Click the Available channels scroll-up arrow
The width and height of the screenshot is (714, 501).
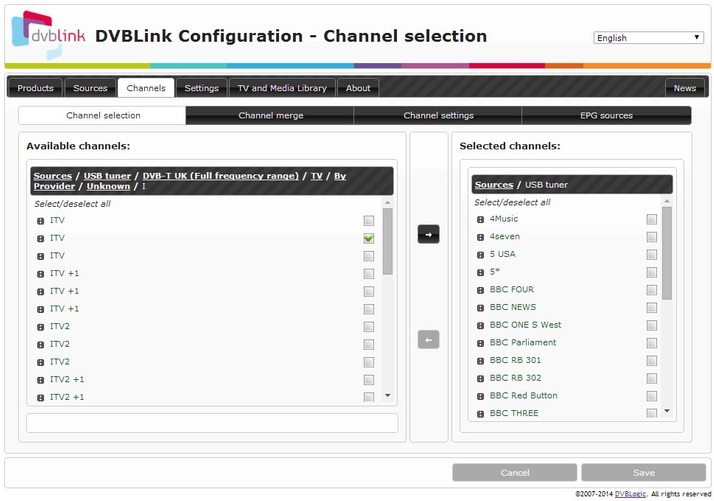pos(388,203)
